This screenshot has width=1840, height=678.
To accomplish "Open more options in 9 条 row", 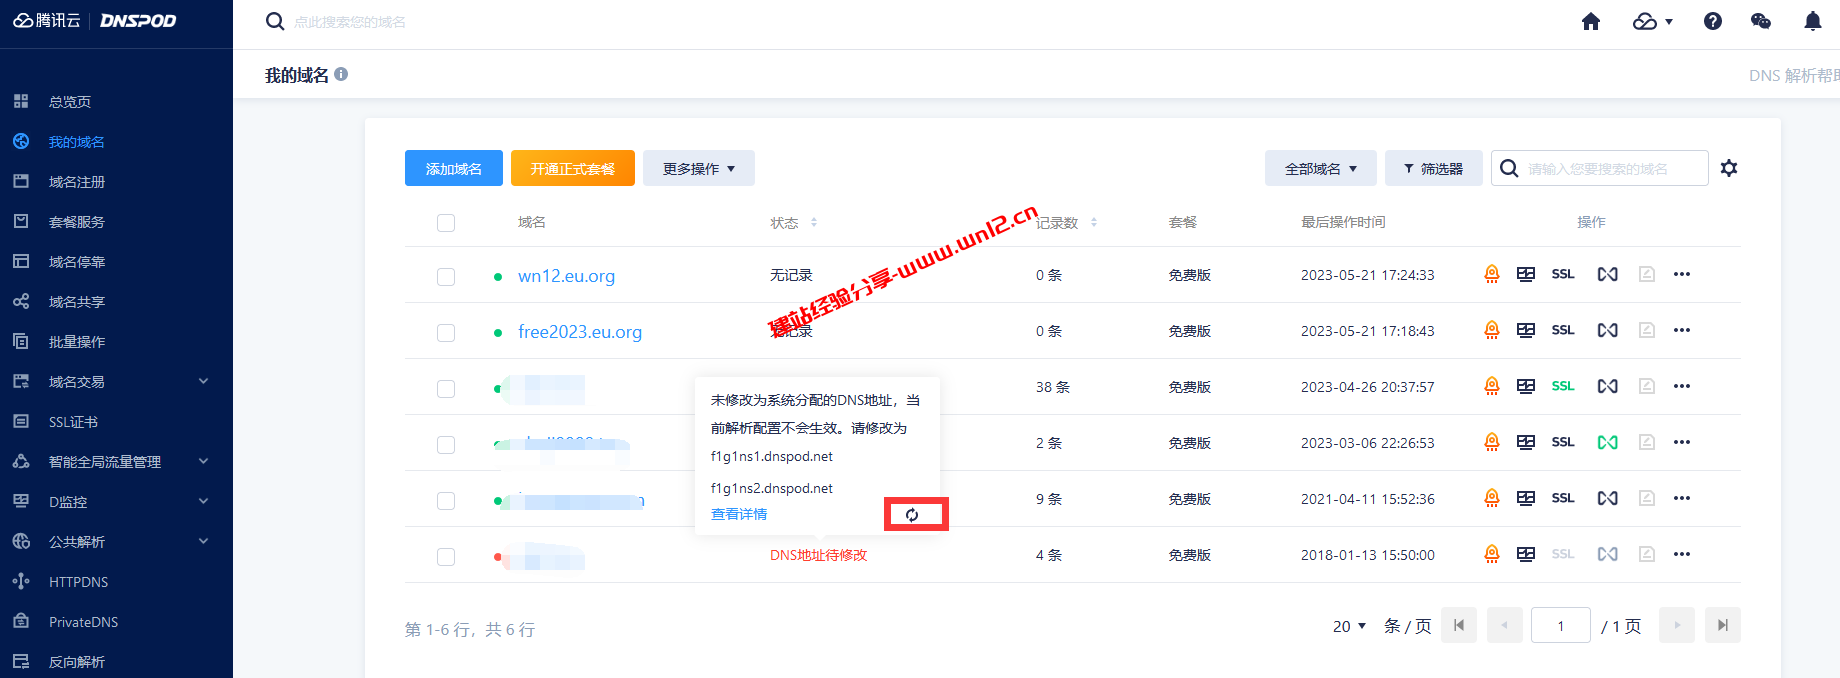I will [x=1682, y=498].
